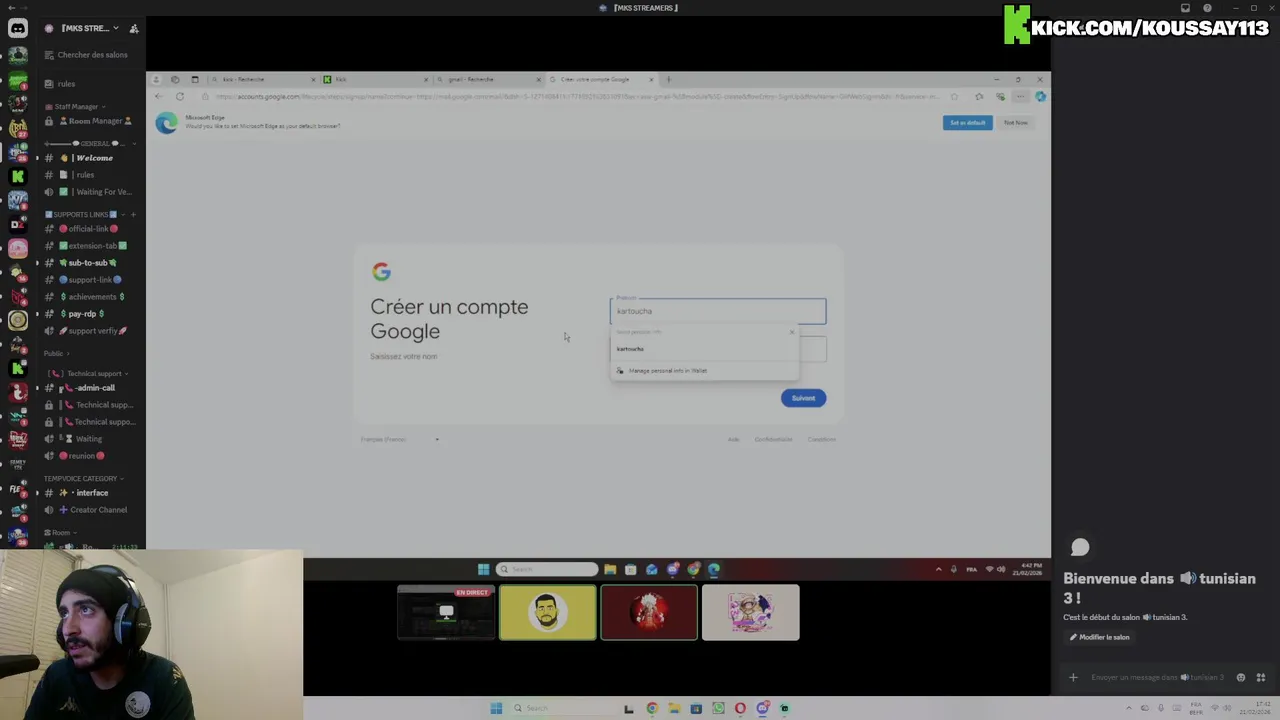
Task: Click the message box for tunisian 3
Action: point(1156,677)
